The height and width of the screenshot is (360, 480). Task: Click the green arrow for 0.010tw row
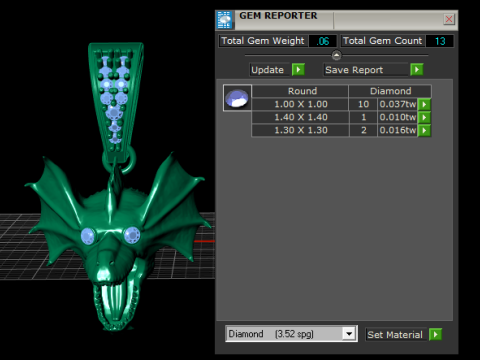(x=424, y=117)
